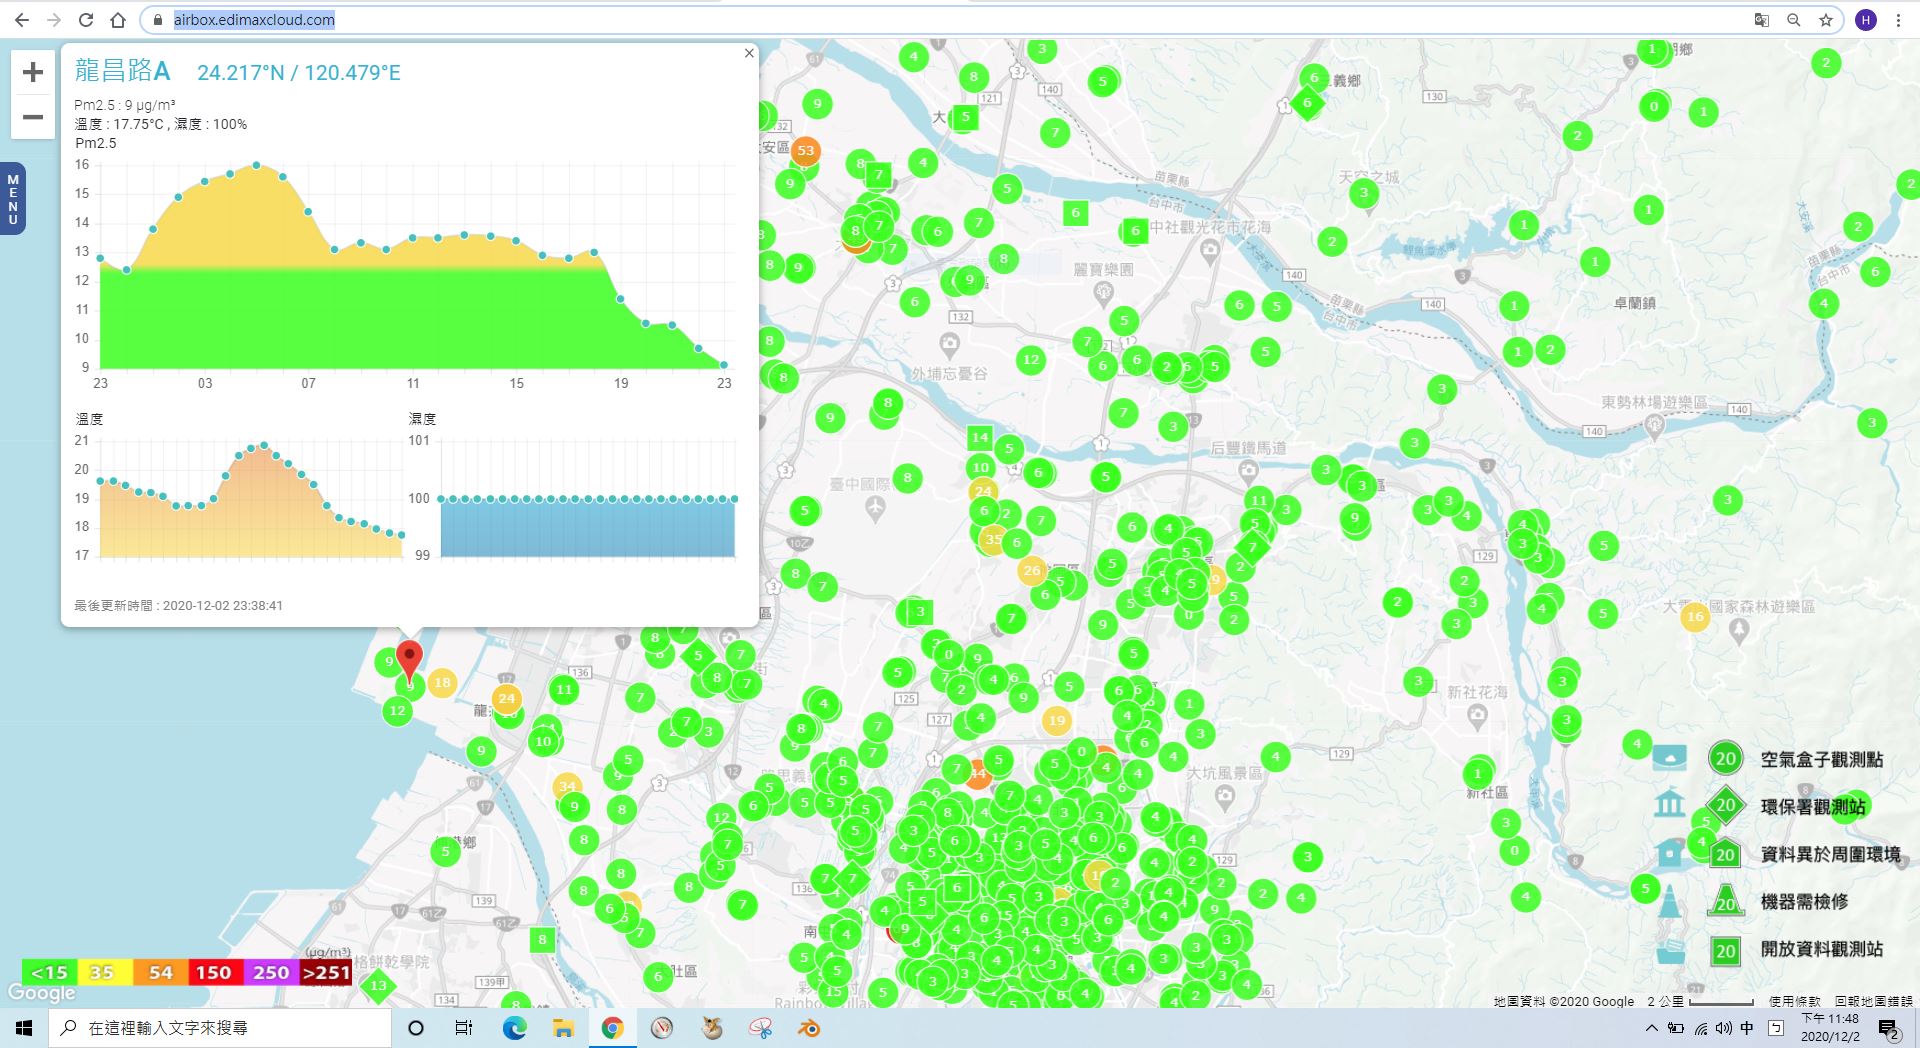This screenshot has width=1920, height=1048.
Task: Go back in browser history
Action: (x=22, y=20)
